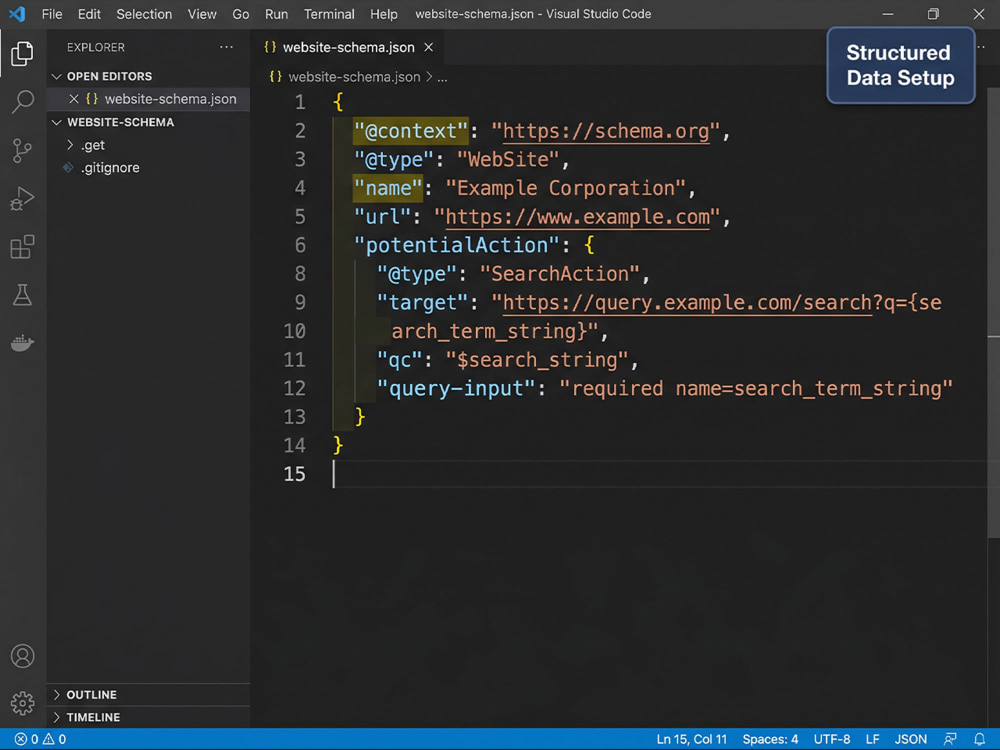Screen dimensions: 1000x750
Task: Click "Example Corporation" string value
Action: coord(566,188)
